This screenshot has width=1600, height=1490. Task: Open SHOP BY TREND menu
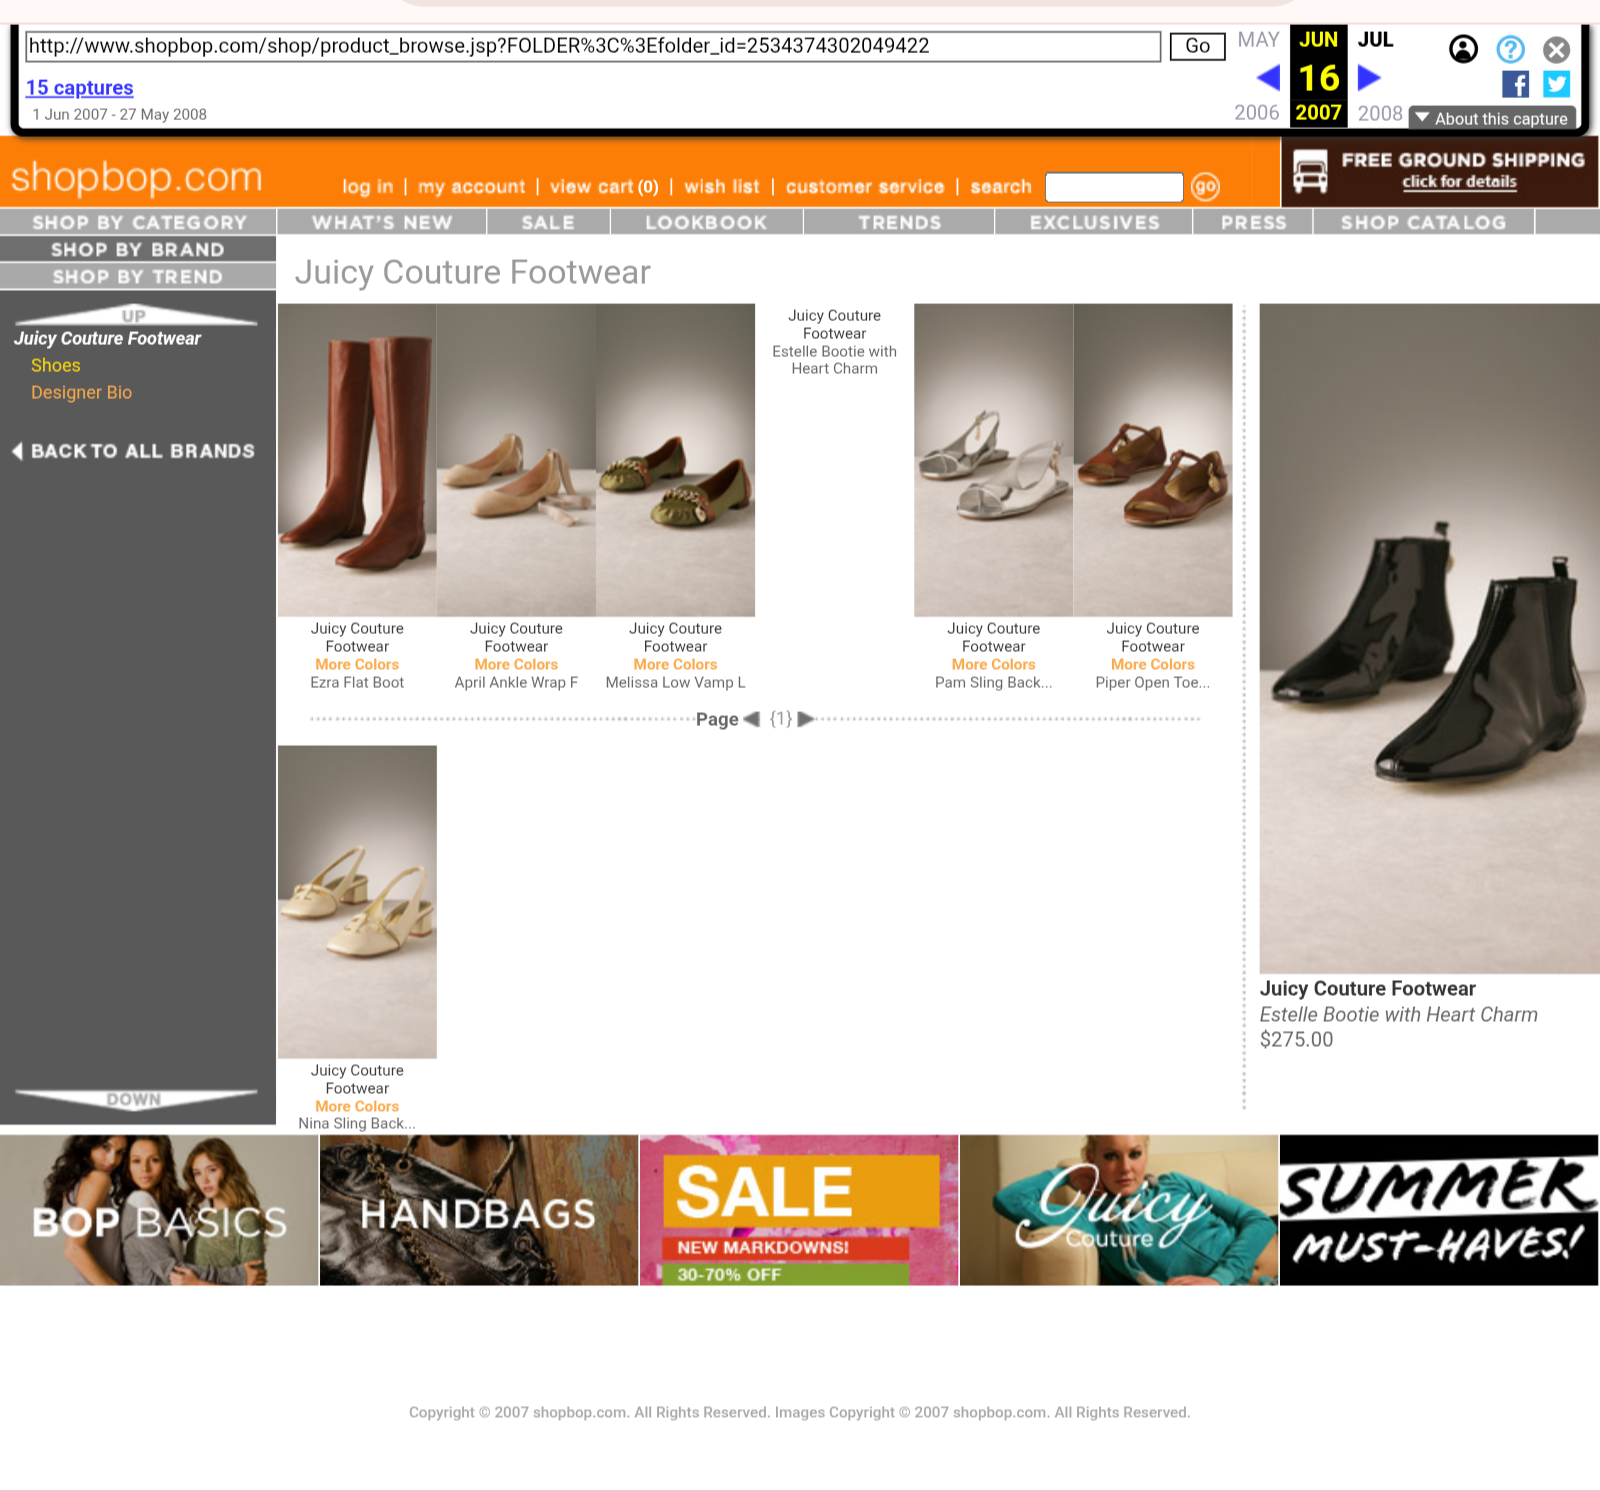pyautogui.click(x=138, y=276)
